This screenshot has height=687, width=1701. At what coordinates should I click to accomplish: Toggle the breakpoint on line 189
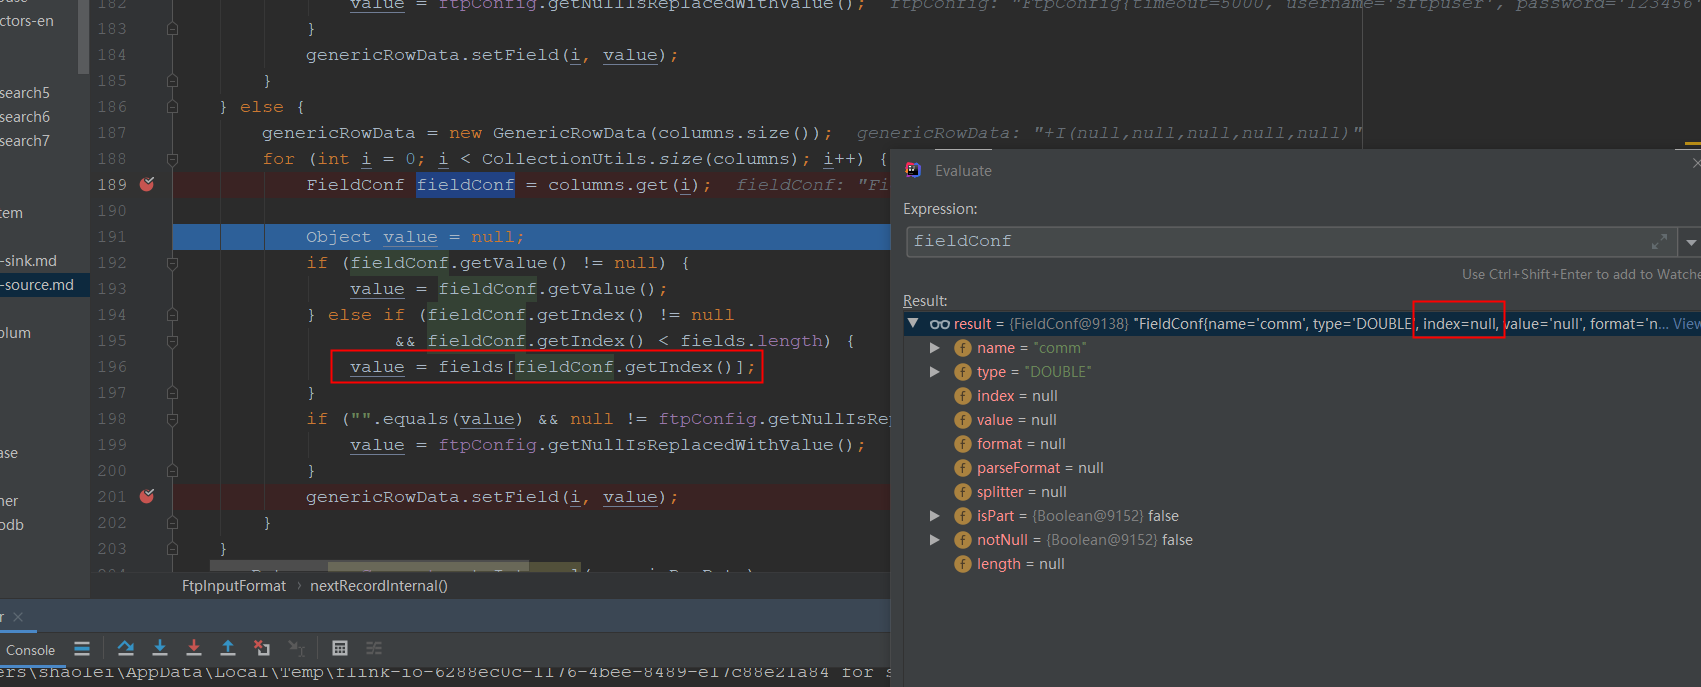[147, 184]
